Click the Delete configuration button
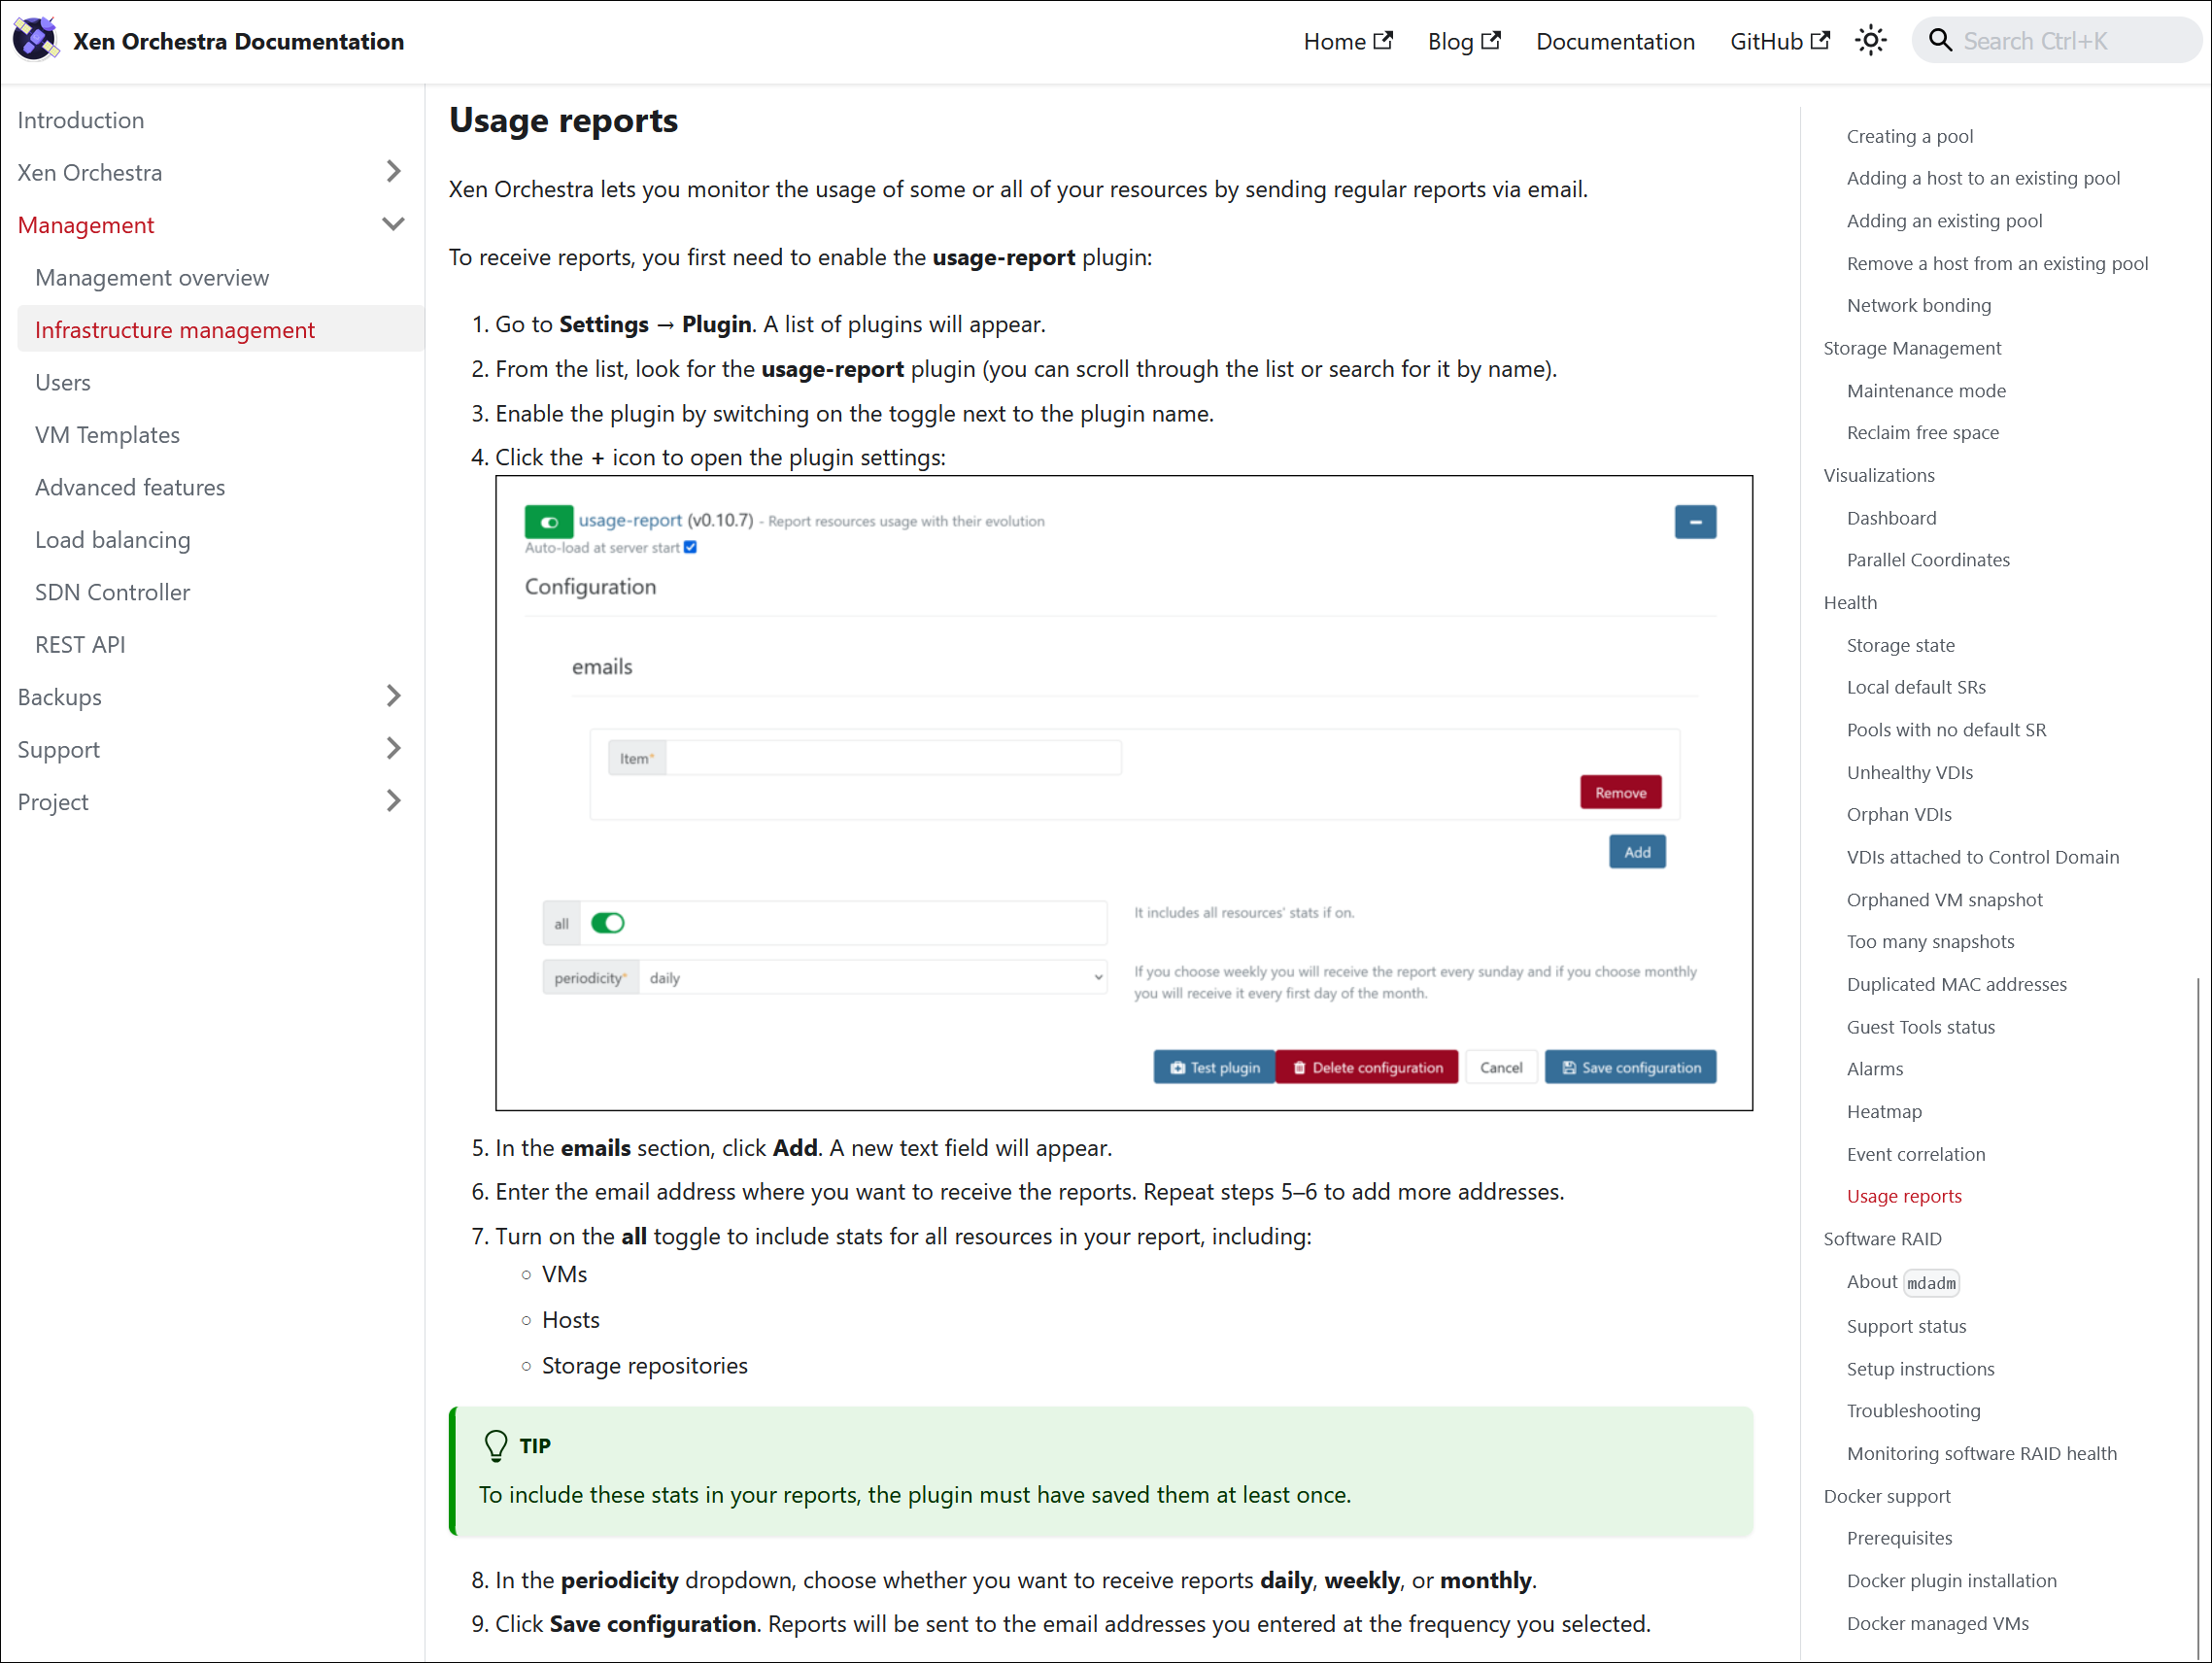This screenshot has width=2212, height=1663. (x=1366, y=1067)
